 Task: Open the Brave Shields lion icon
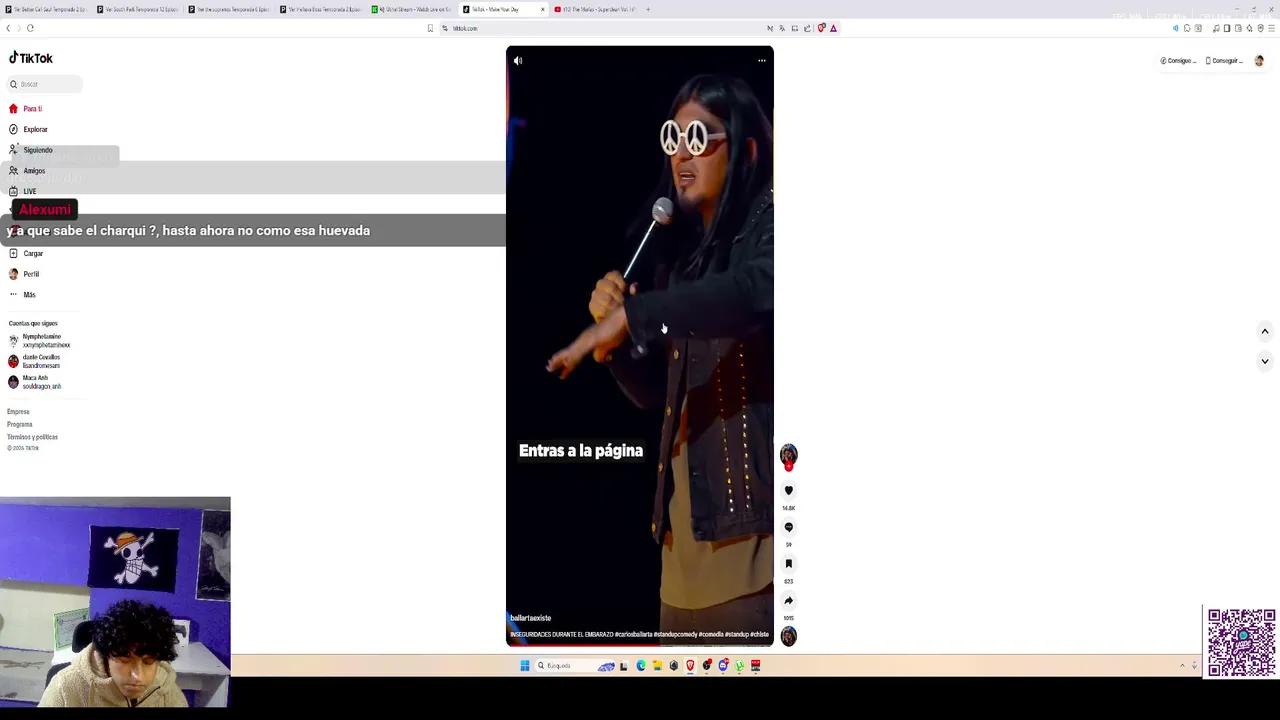(x=822, y=28)
